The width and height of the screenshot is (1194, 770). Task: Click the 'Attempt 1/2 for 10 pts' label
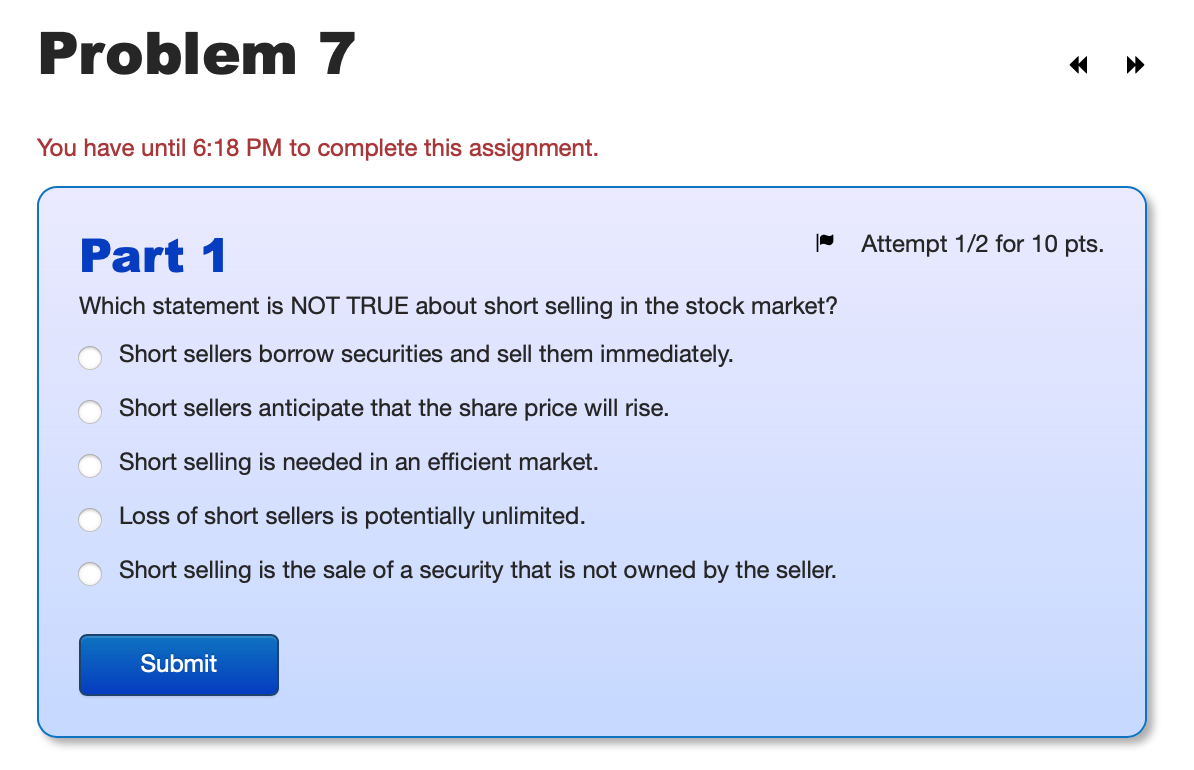coord(982,243)
